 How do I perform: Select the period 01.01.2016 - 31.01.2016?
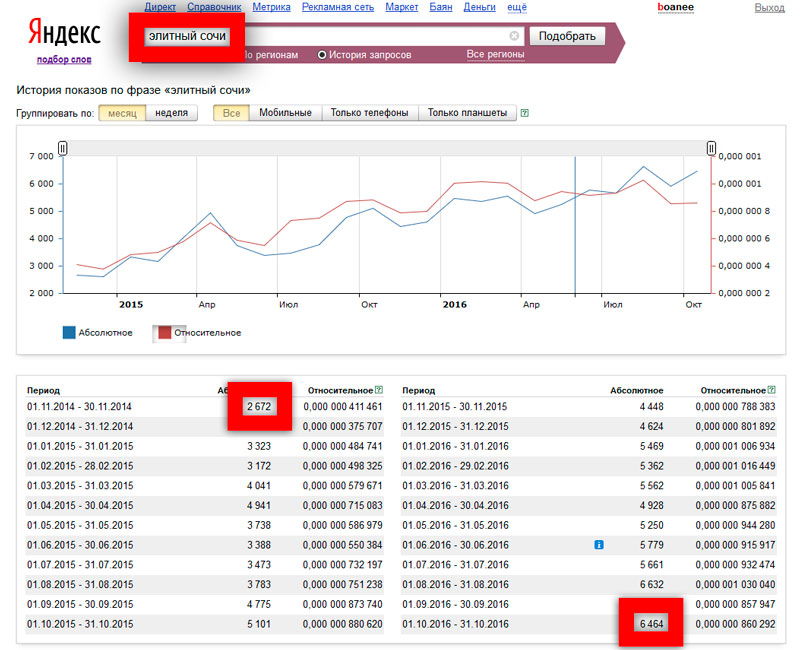click(x=455, y=446)
